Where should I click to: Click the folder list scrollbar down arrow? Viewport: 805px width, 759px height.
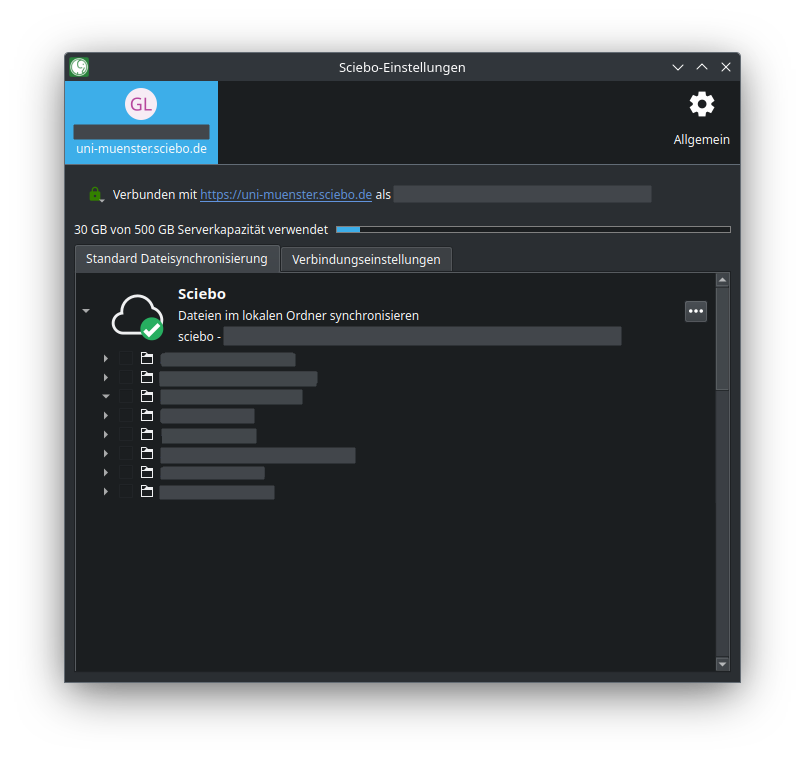723,664
